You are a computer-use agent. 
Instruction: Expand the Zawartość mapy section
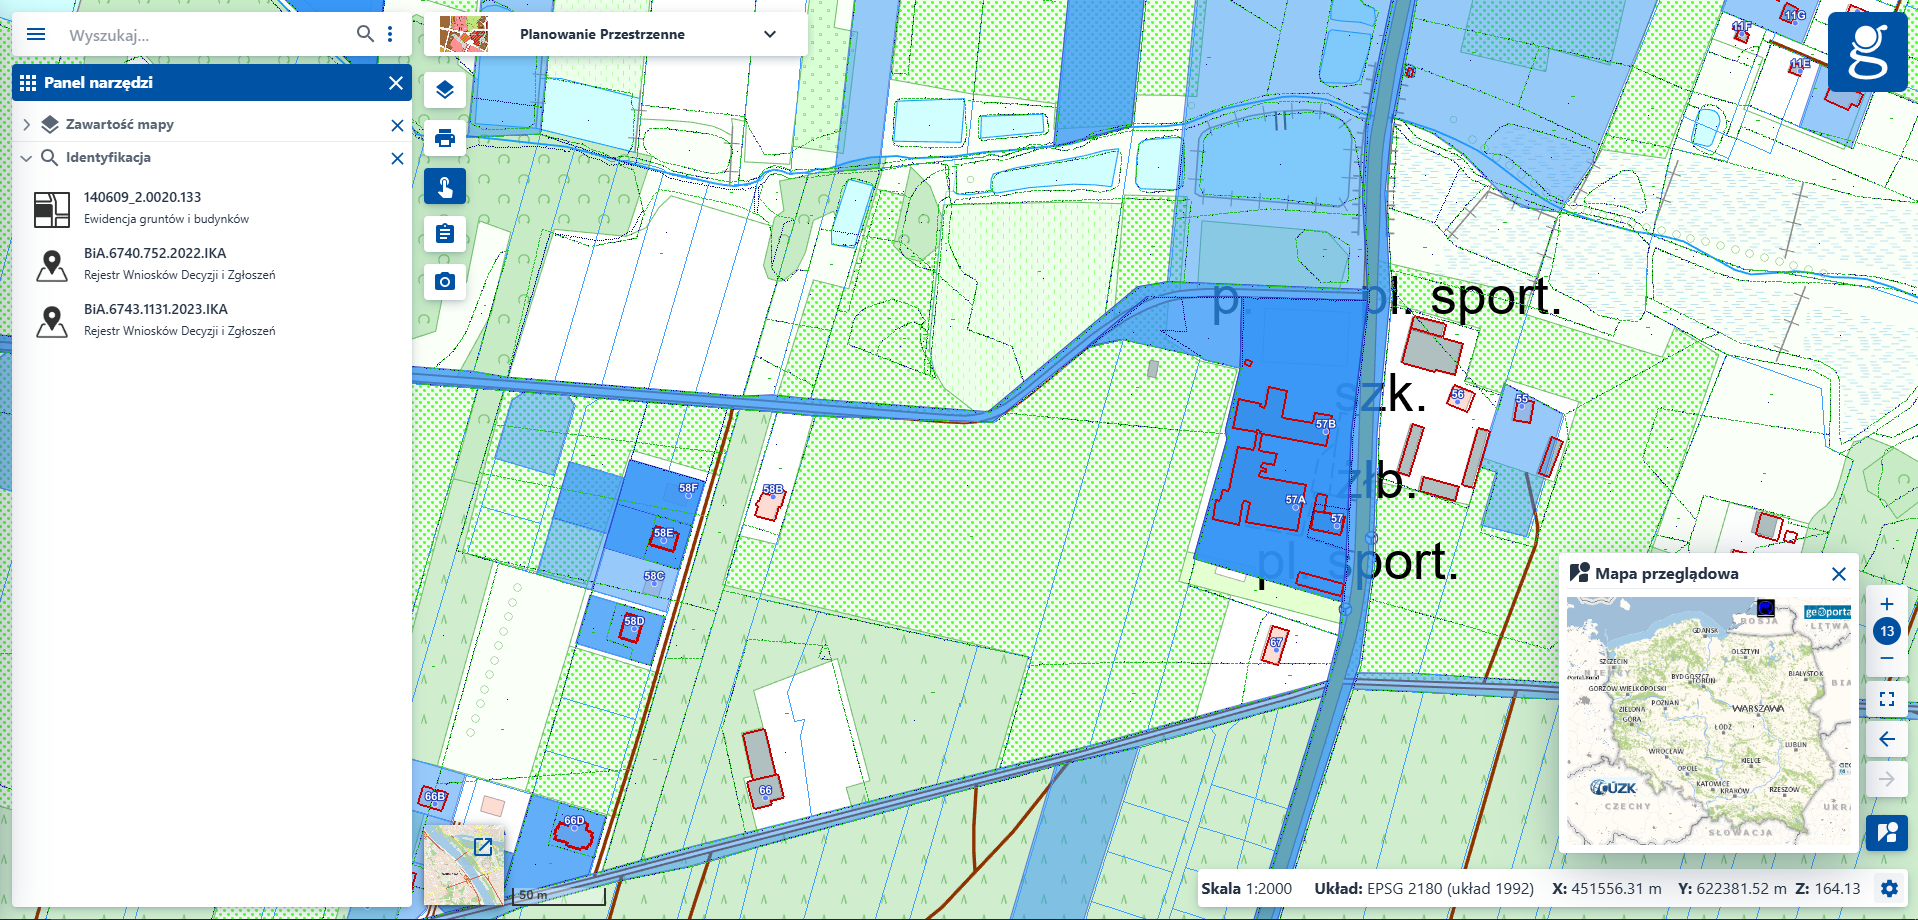(27, 125)
